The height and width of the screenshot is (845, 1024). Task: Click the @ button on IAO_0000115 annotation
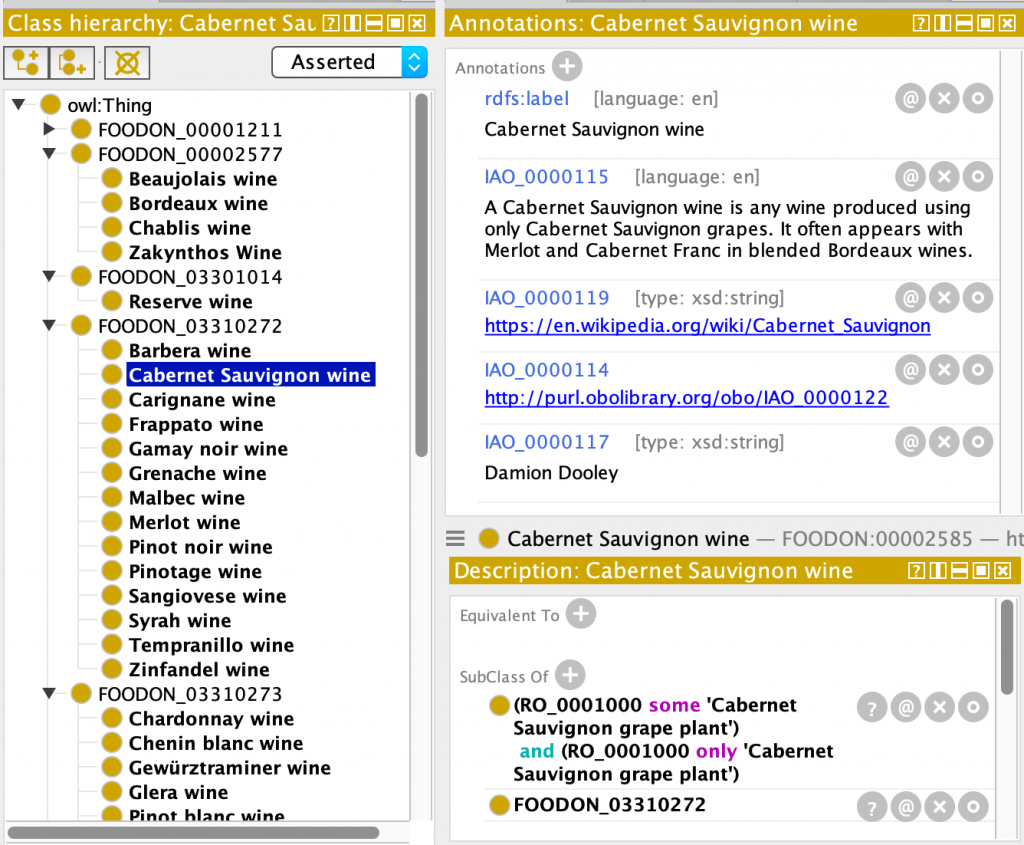910,176
